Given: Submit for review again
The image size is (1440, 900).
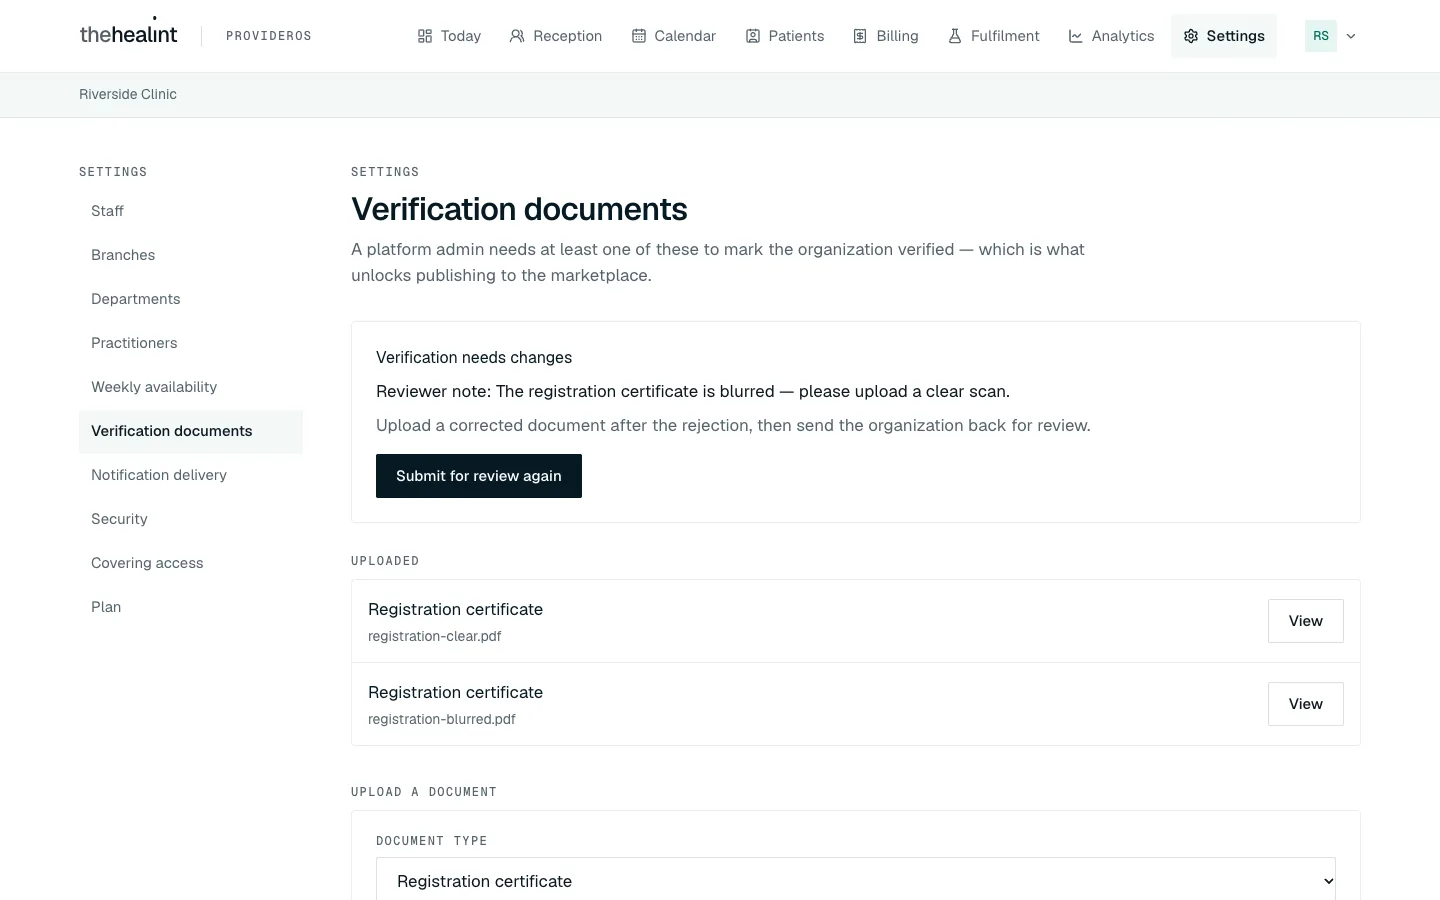Looking at the screenshot, I should click(x=479, y=476).
